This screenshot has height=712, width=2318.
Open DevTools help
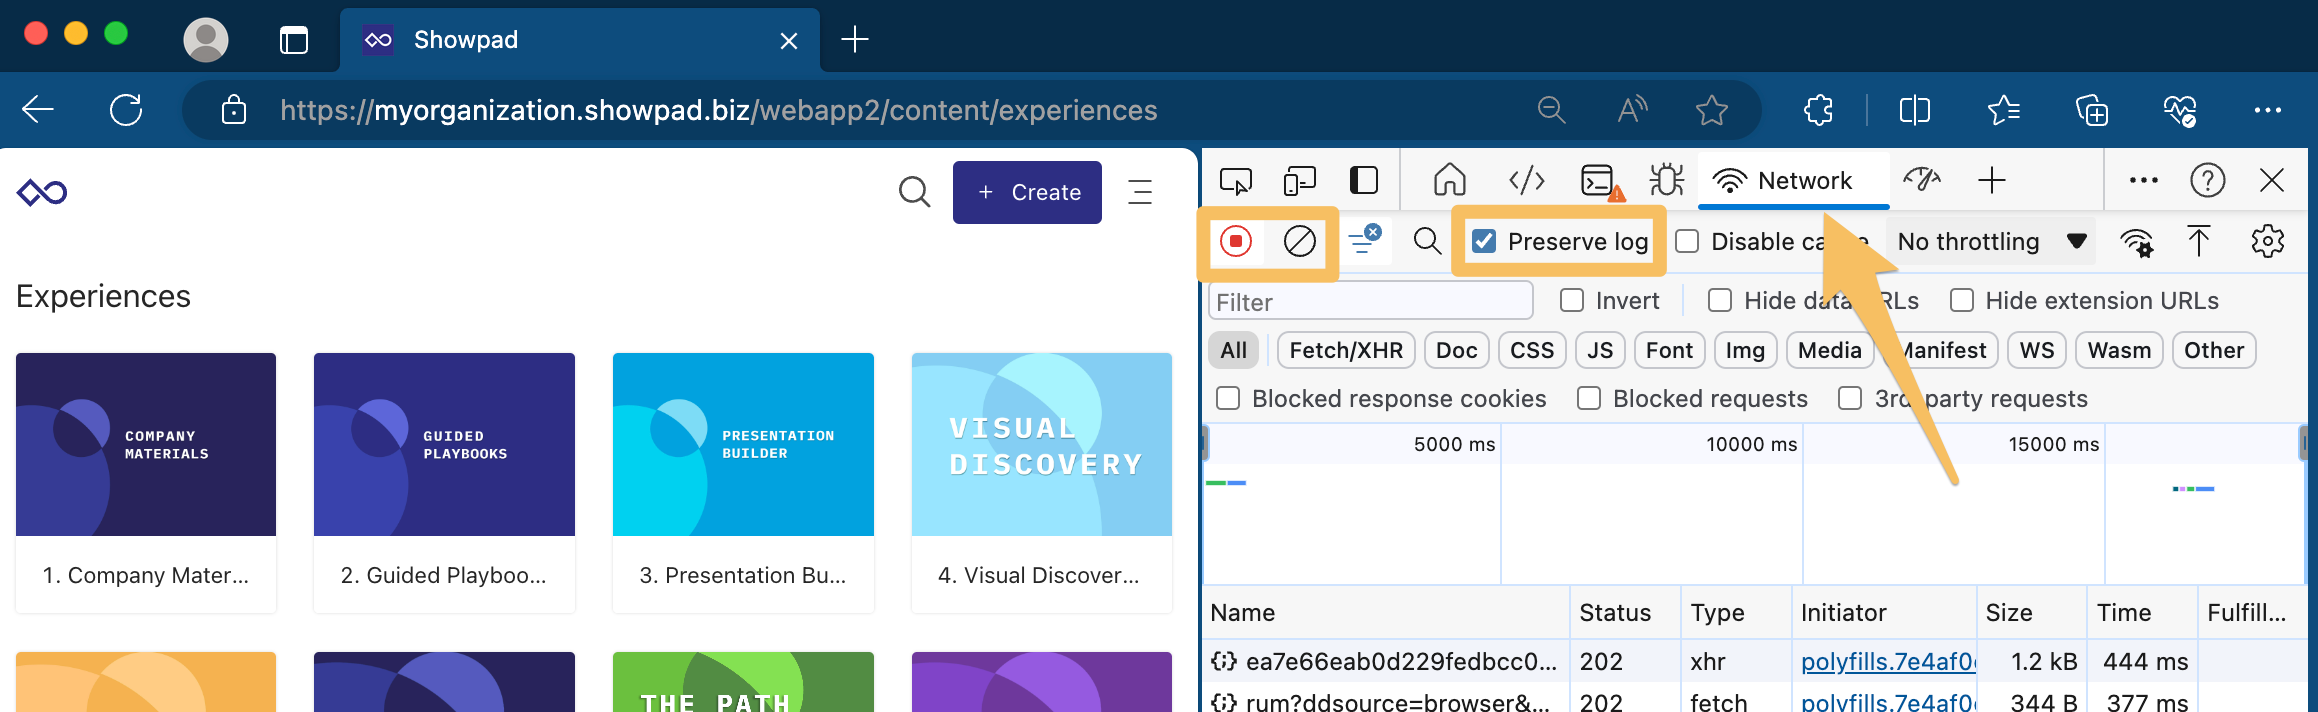click(x=2208, y=181)
